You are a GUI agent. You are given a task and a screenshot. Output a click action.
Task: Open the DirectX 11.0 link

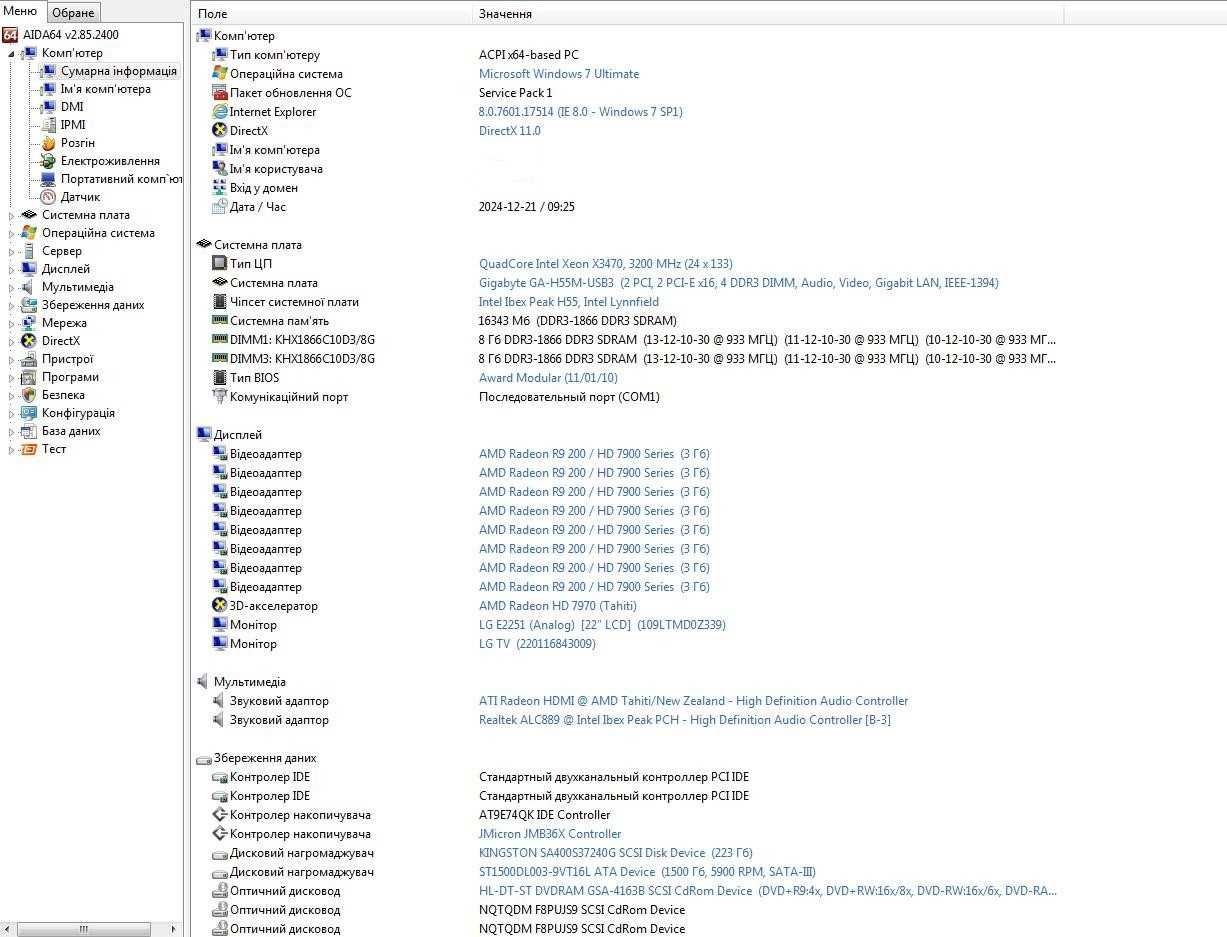click(x=509, y=131)
